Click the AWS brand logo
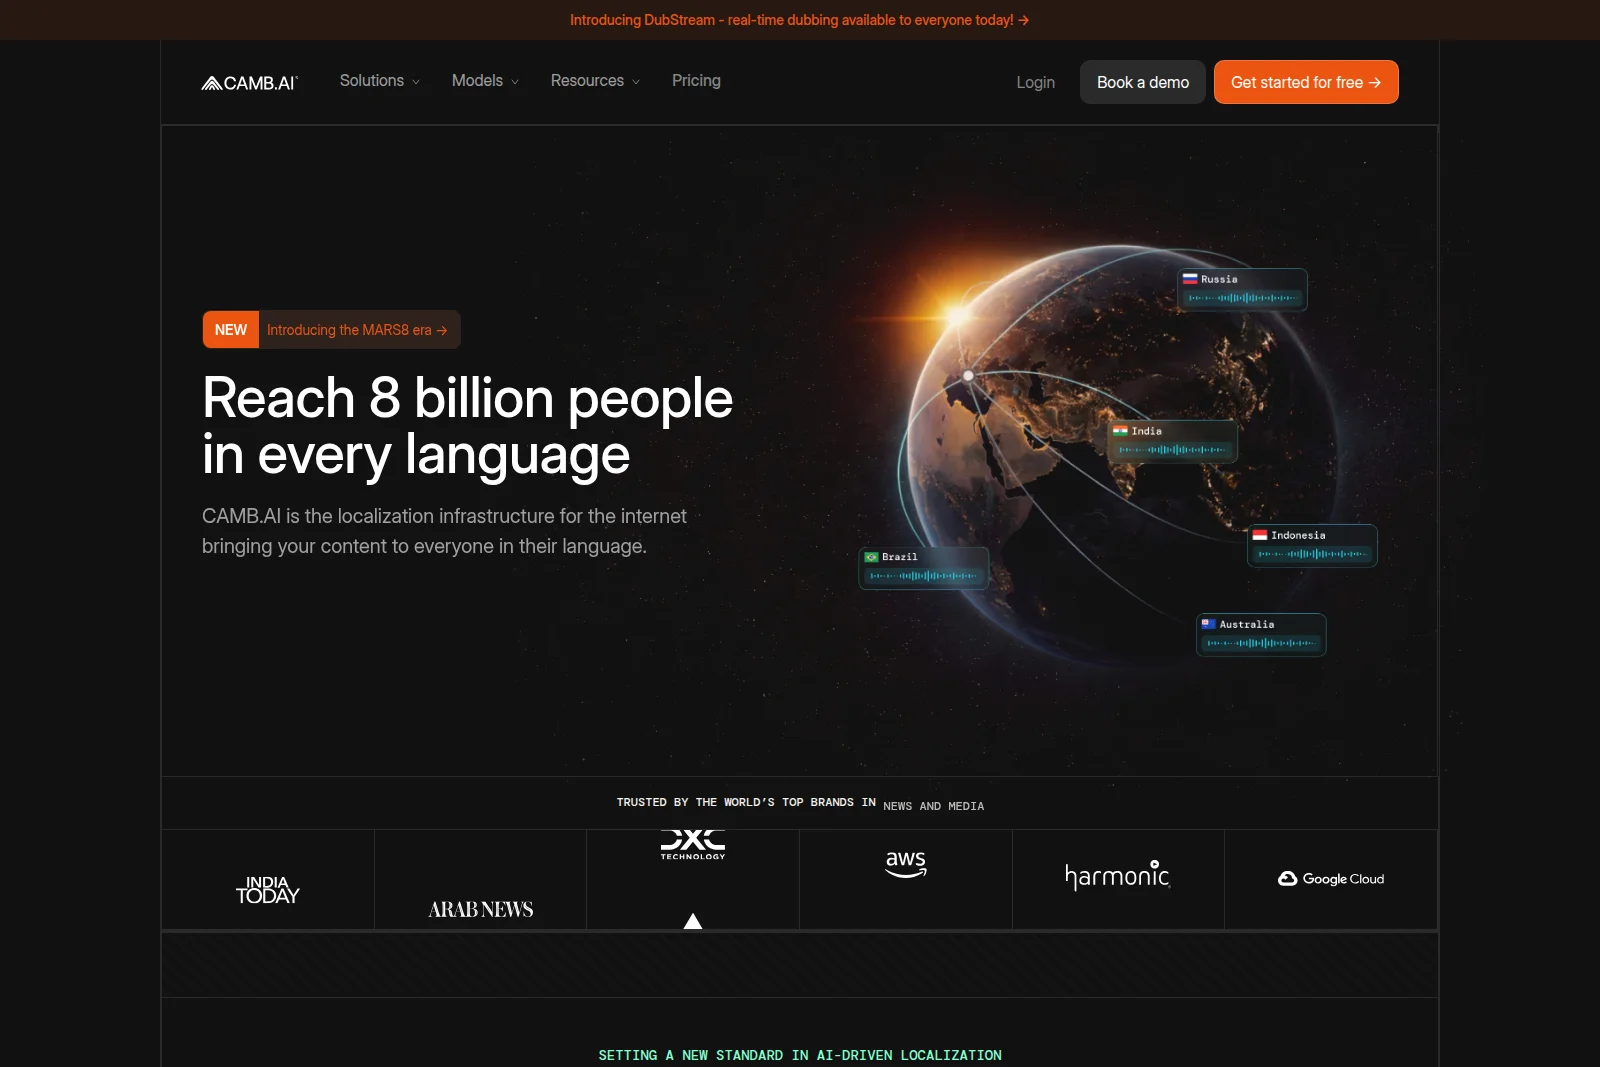 (905, 865)
